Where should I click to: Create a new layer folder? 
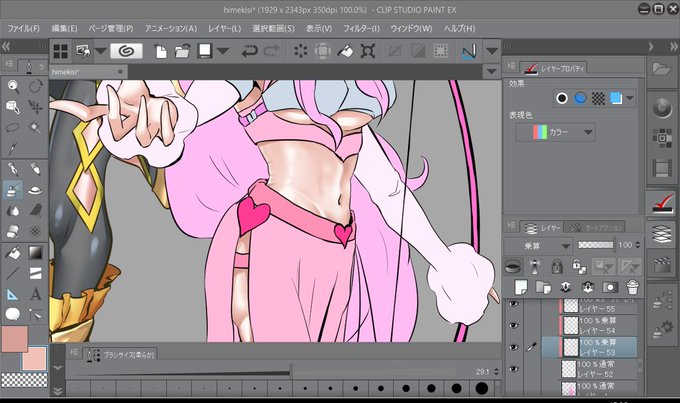pyautogui.click(x=543, y=287)
